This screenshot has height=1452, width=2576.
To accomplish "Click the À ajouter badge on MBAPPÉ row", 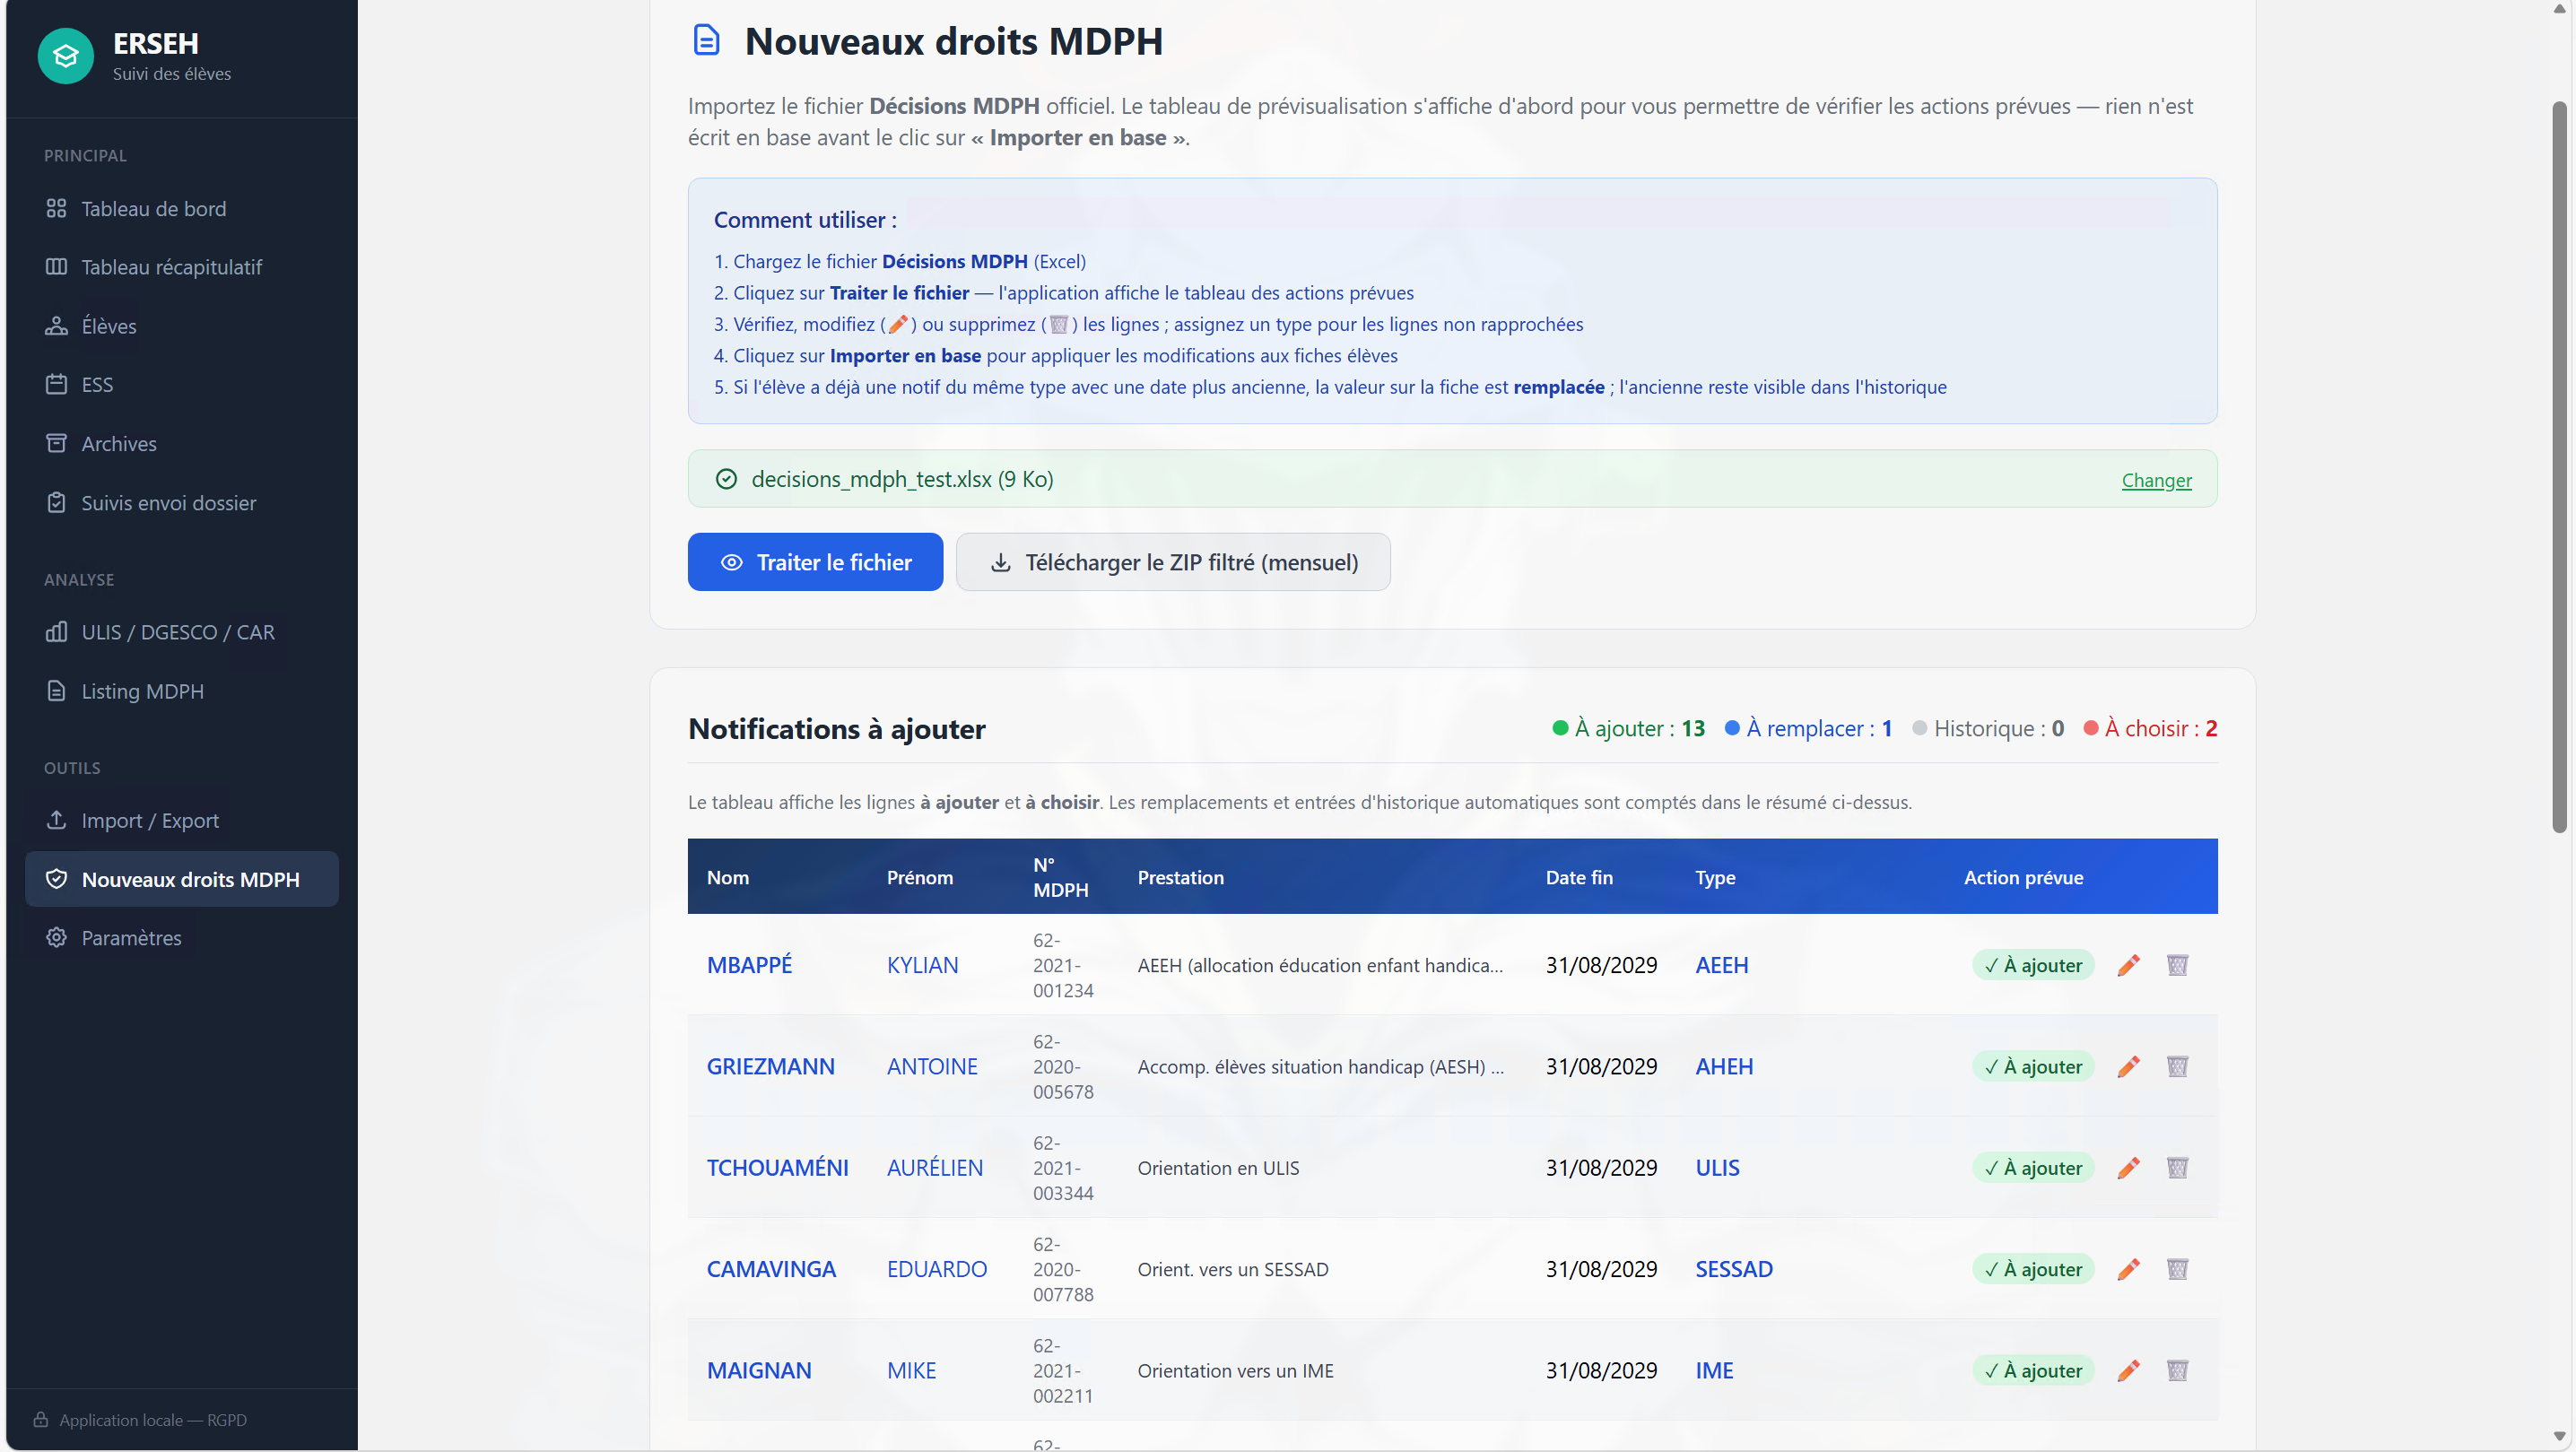I will 2033,965.
